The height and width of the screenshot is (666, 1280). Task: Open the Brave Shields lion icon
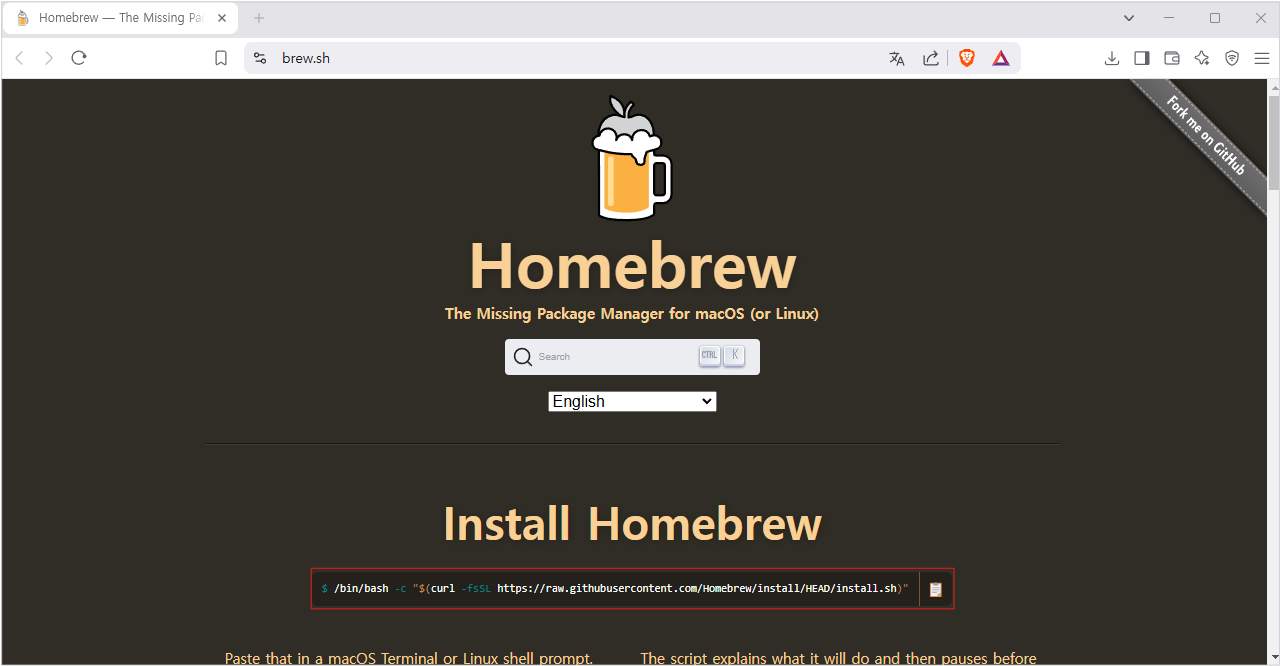click(967, 58)
